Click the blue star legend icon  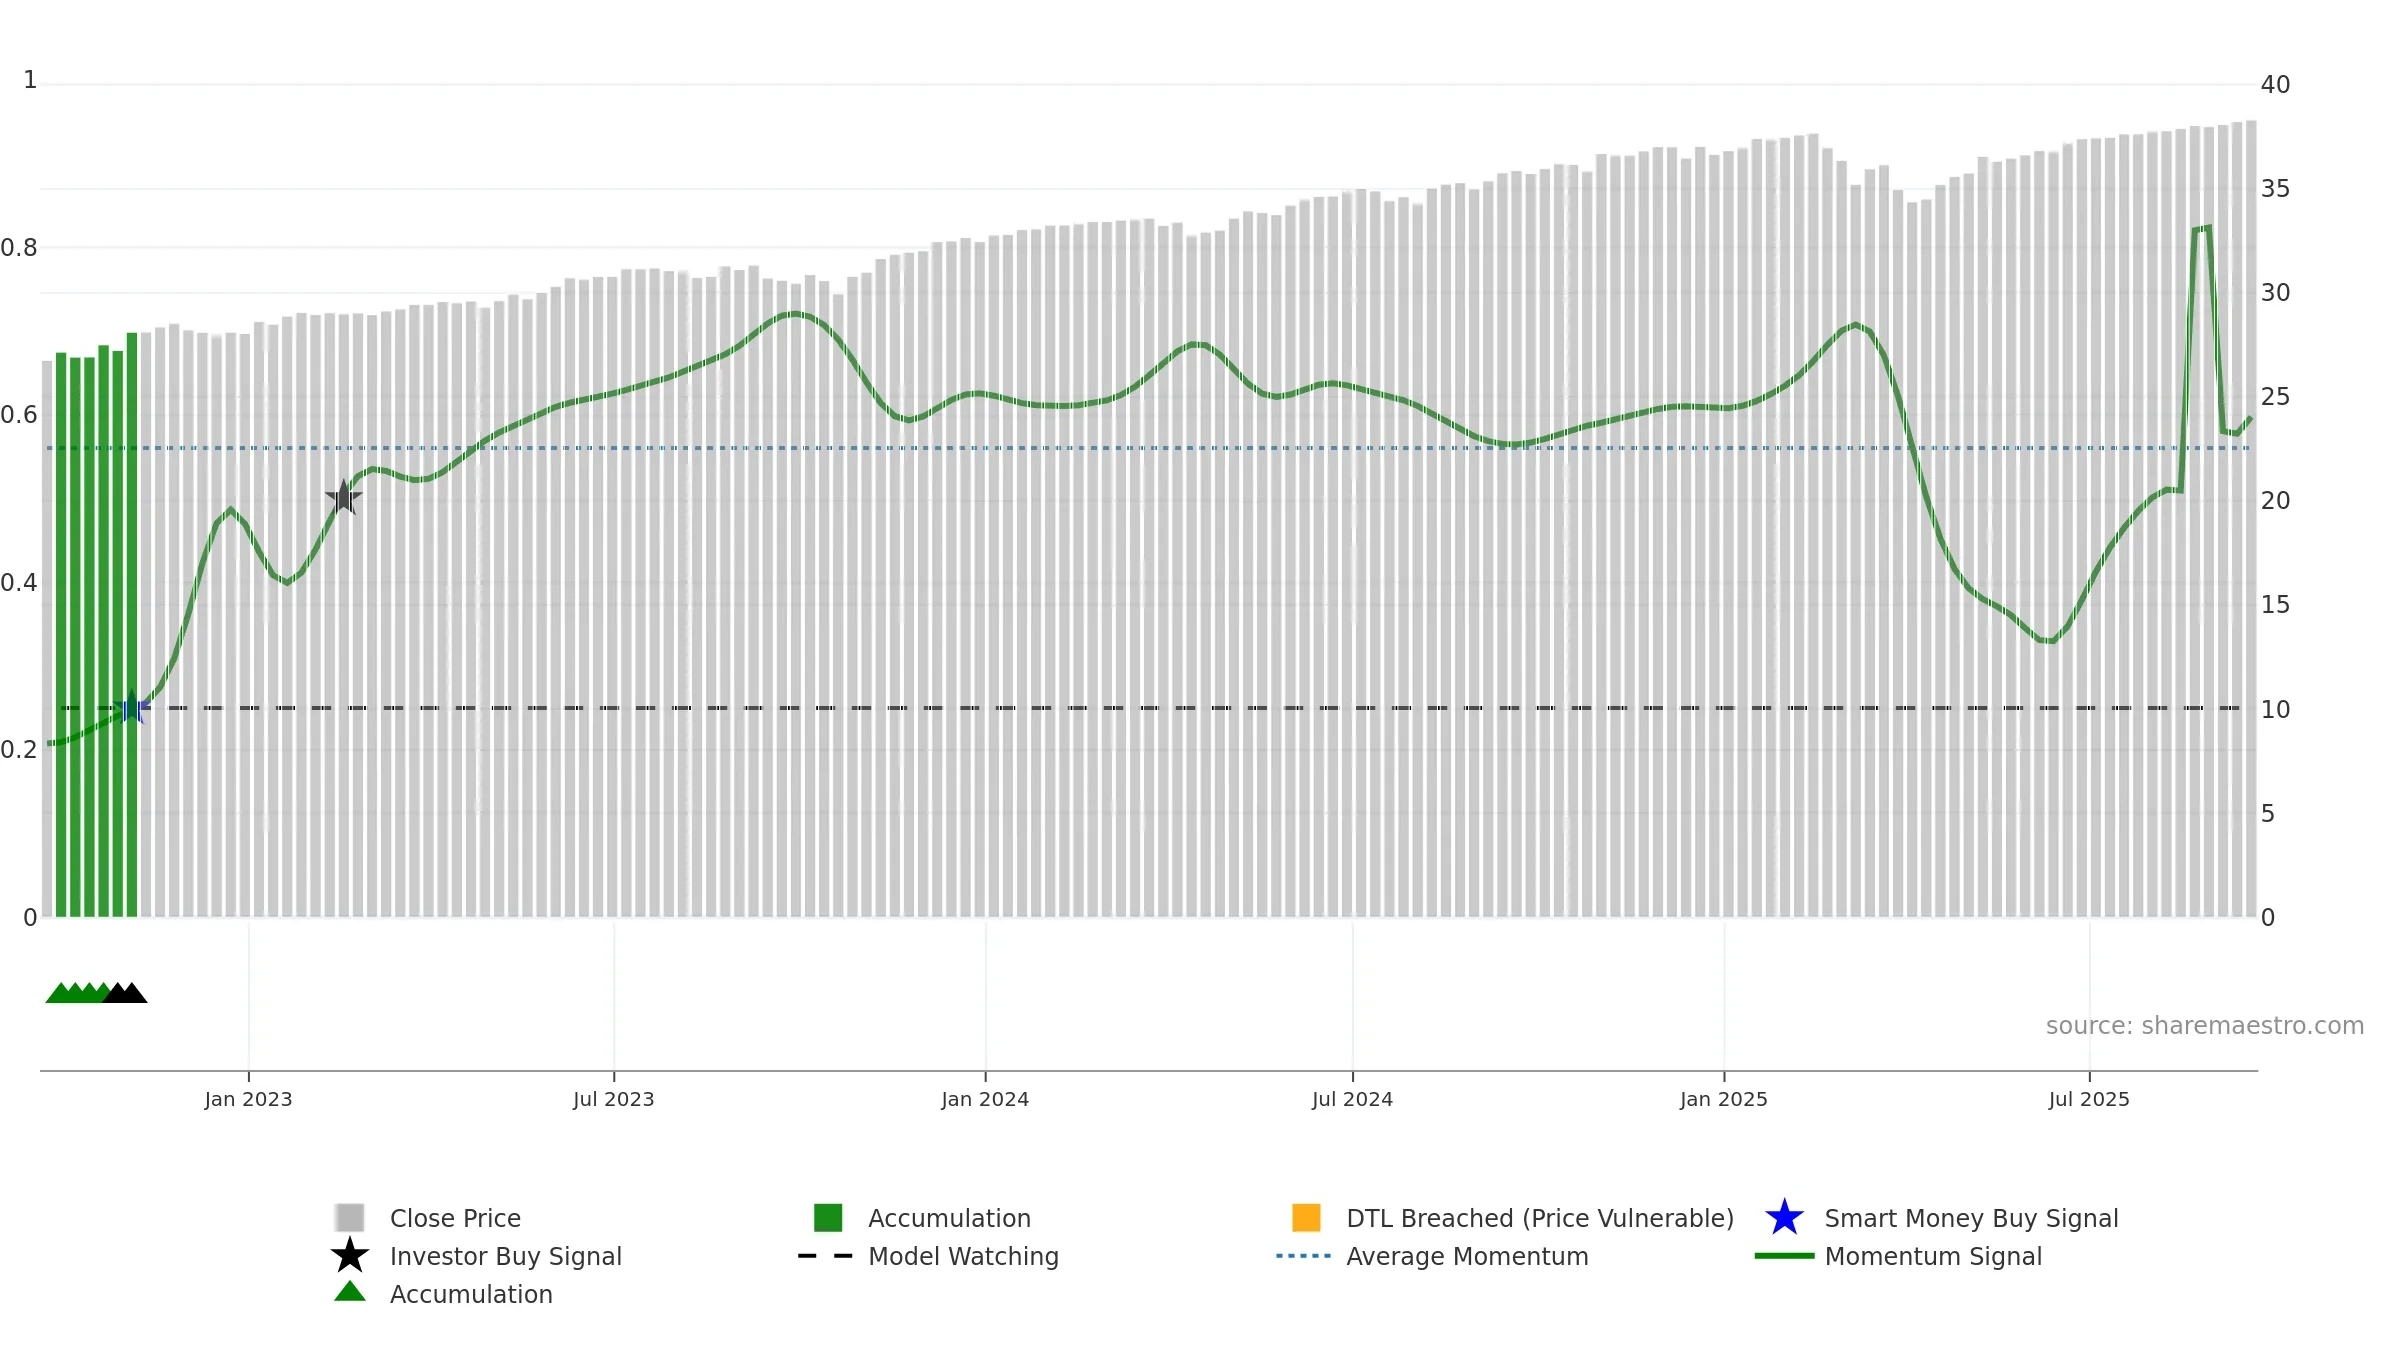click(1784, 1218)
